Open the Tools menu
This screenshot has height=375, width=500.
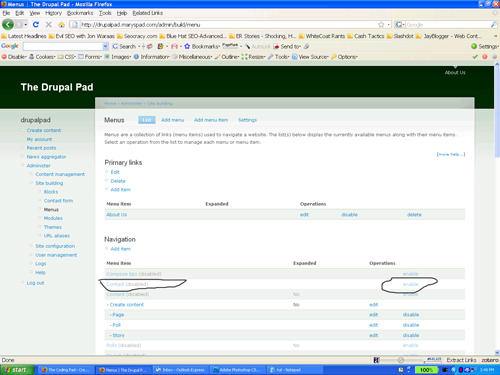pyautogui.click(x=105, y=13)
